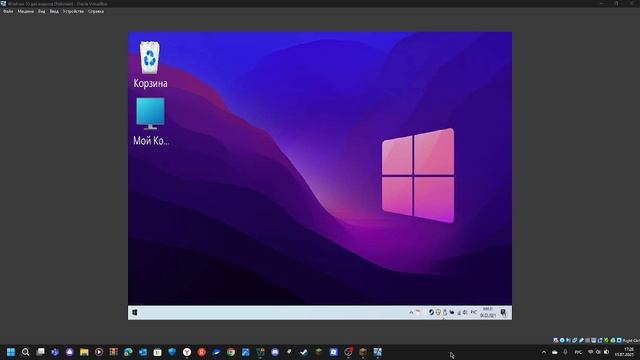The height and width of the screenshot is (360, 640).
Task: Switch to VirtualBox taskbar icon
Action: (x=378, y=352)
